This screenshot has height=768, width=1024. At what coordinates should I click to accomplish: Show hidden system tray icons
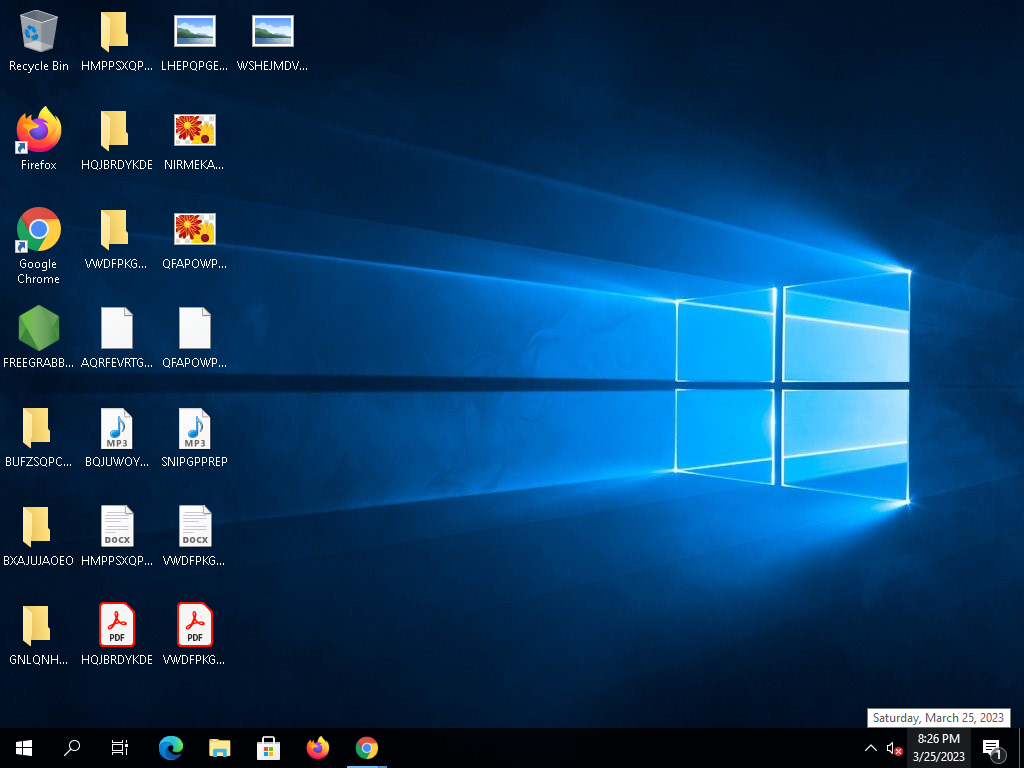tap(871, 748)
